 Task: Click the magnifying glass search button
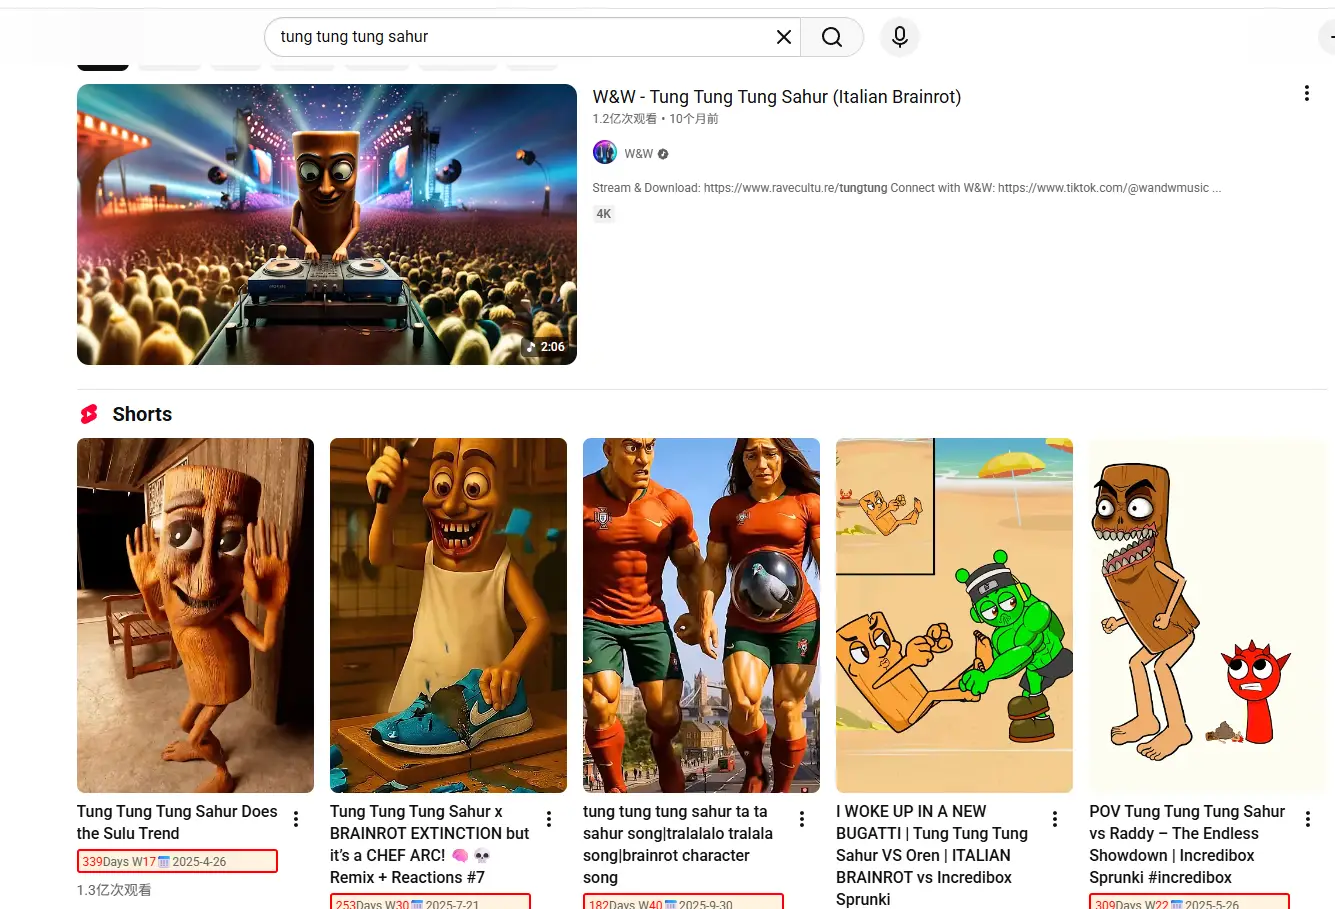[832, 37]
